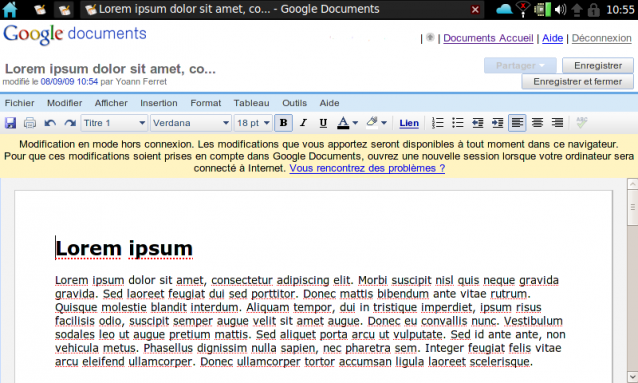Image resolution: width=638 pixels, height=383 pixels.
Task: Decrease indent of the paragraph
Action: (x=478, y=123)
